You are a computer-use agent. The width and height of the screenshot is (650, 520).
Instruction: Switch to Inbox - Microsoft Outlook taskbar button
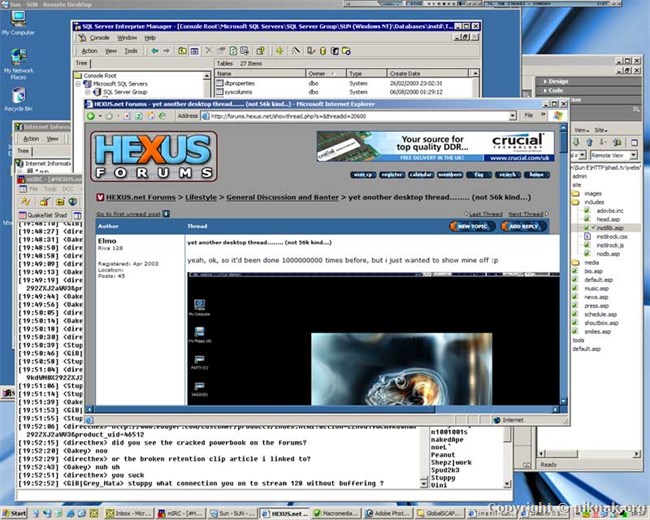coord(129,513)
